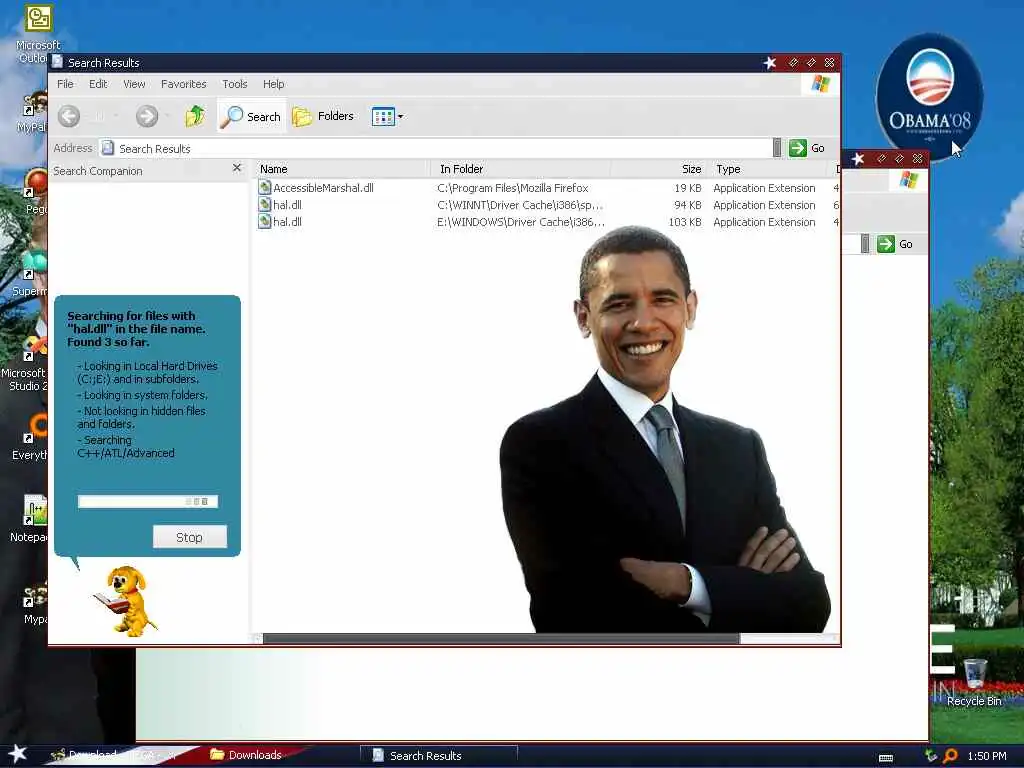Open the Recycle Bin
This screenshot has width=1024, height=768.
click(974, 683)
